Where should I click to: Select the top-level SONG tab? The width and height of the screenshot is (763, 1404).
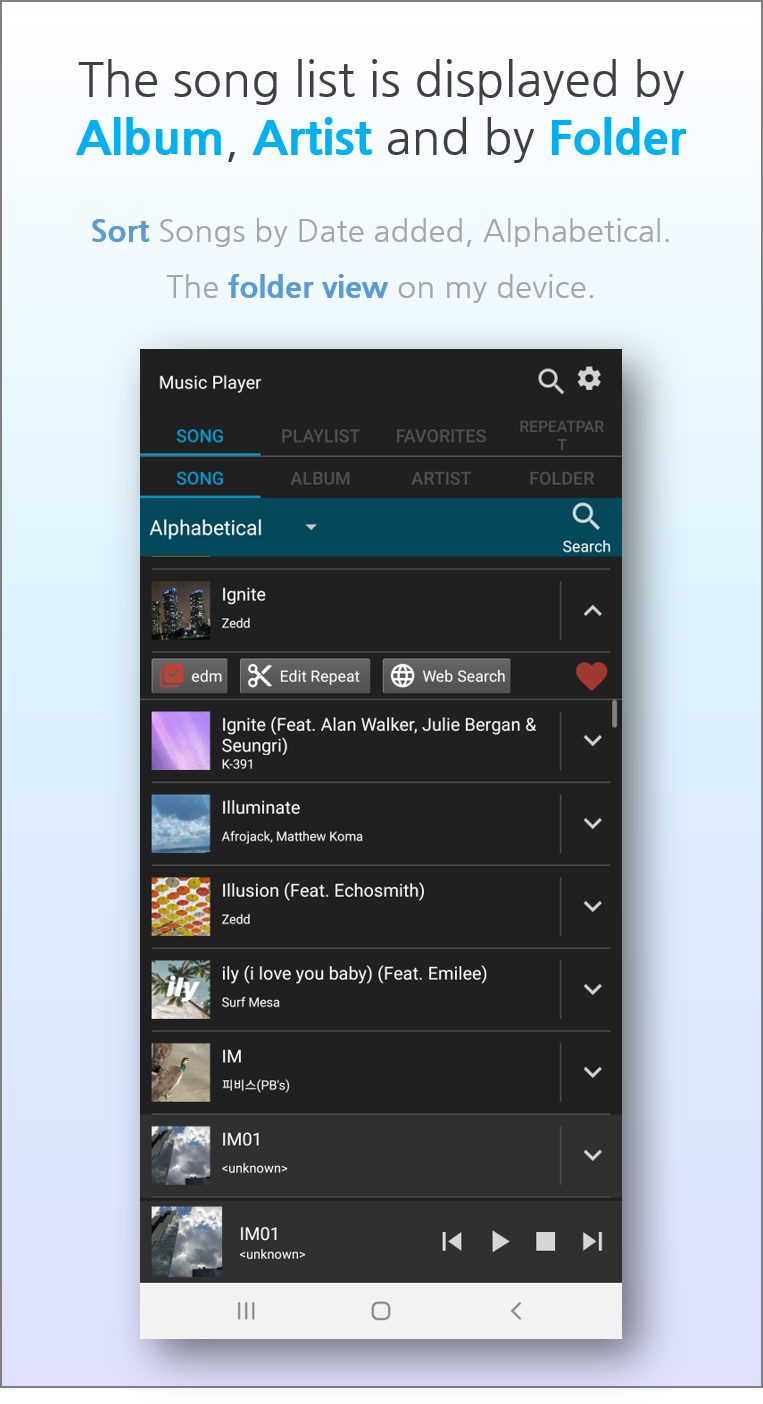click(200, 436)
